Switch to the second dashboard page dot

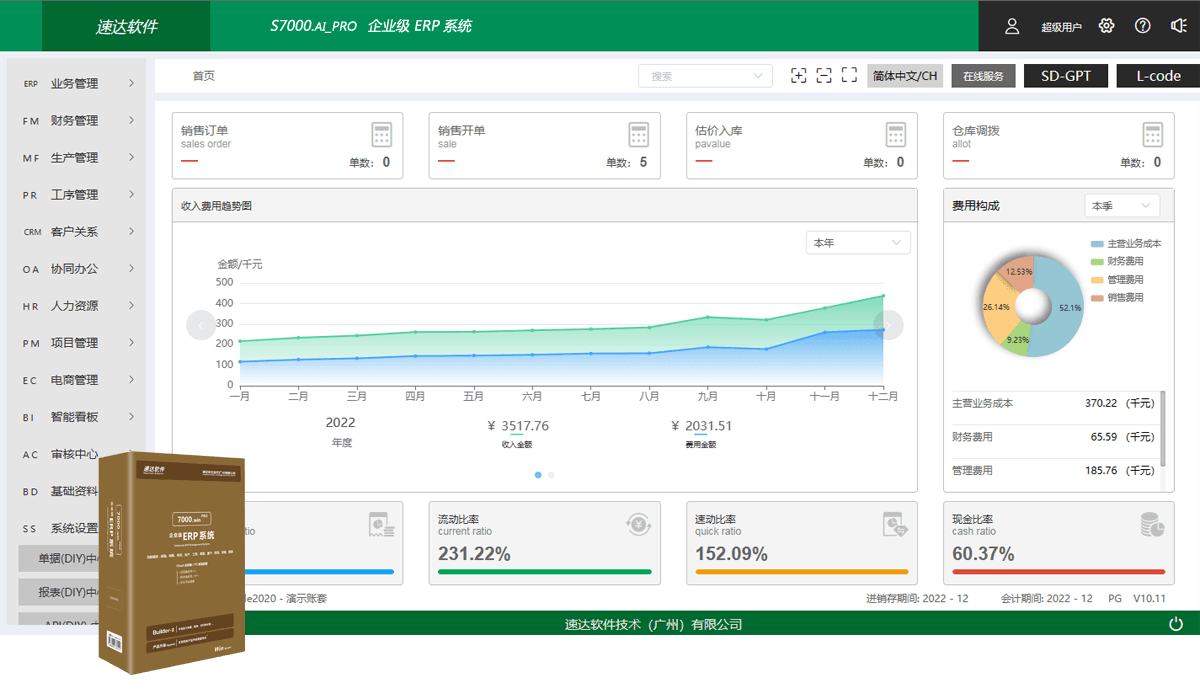(x=550, y=475)
